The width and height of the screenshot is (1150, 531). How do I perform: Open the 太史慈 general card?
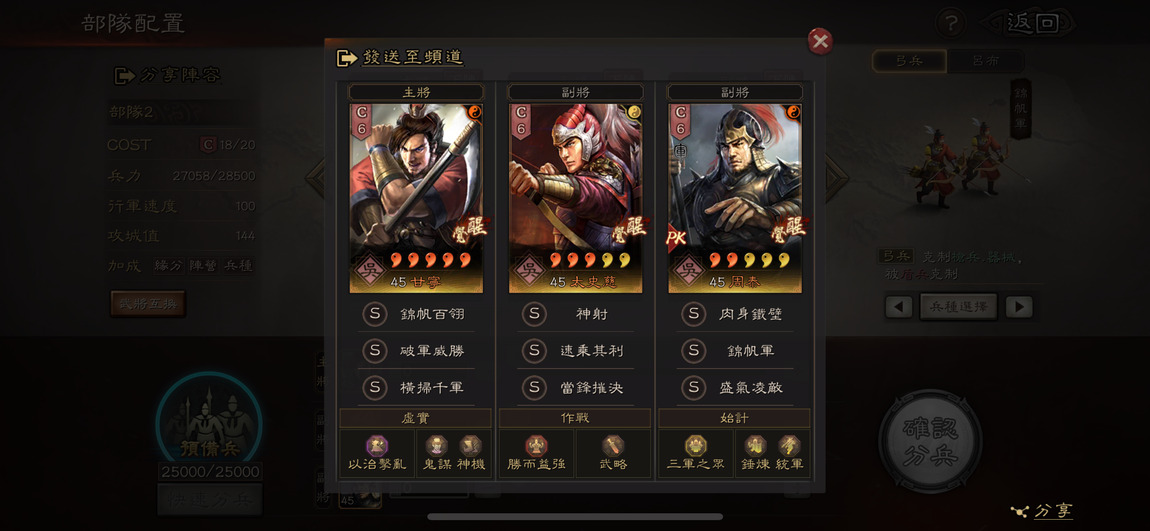click(x=576, y=198)
